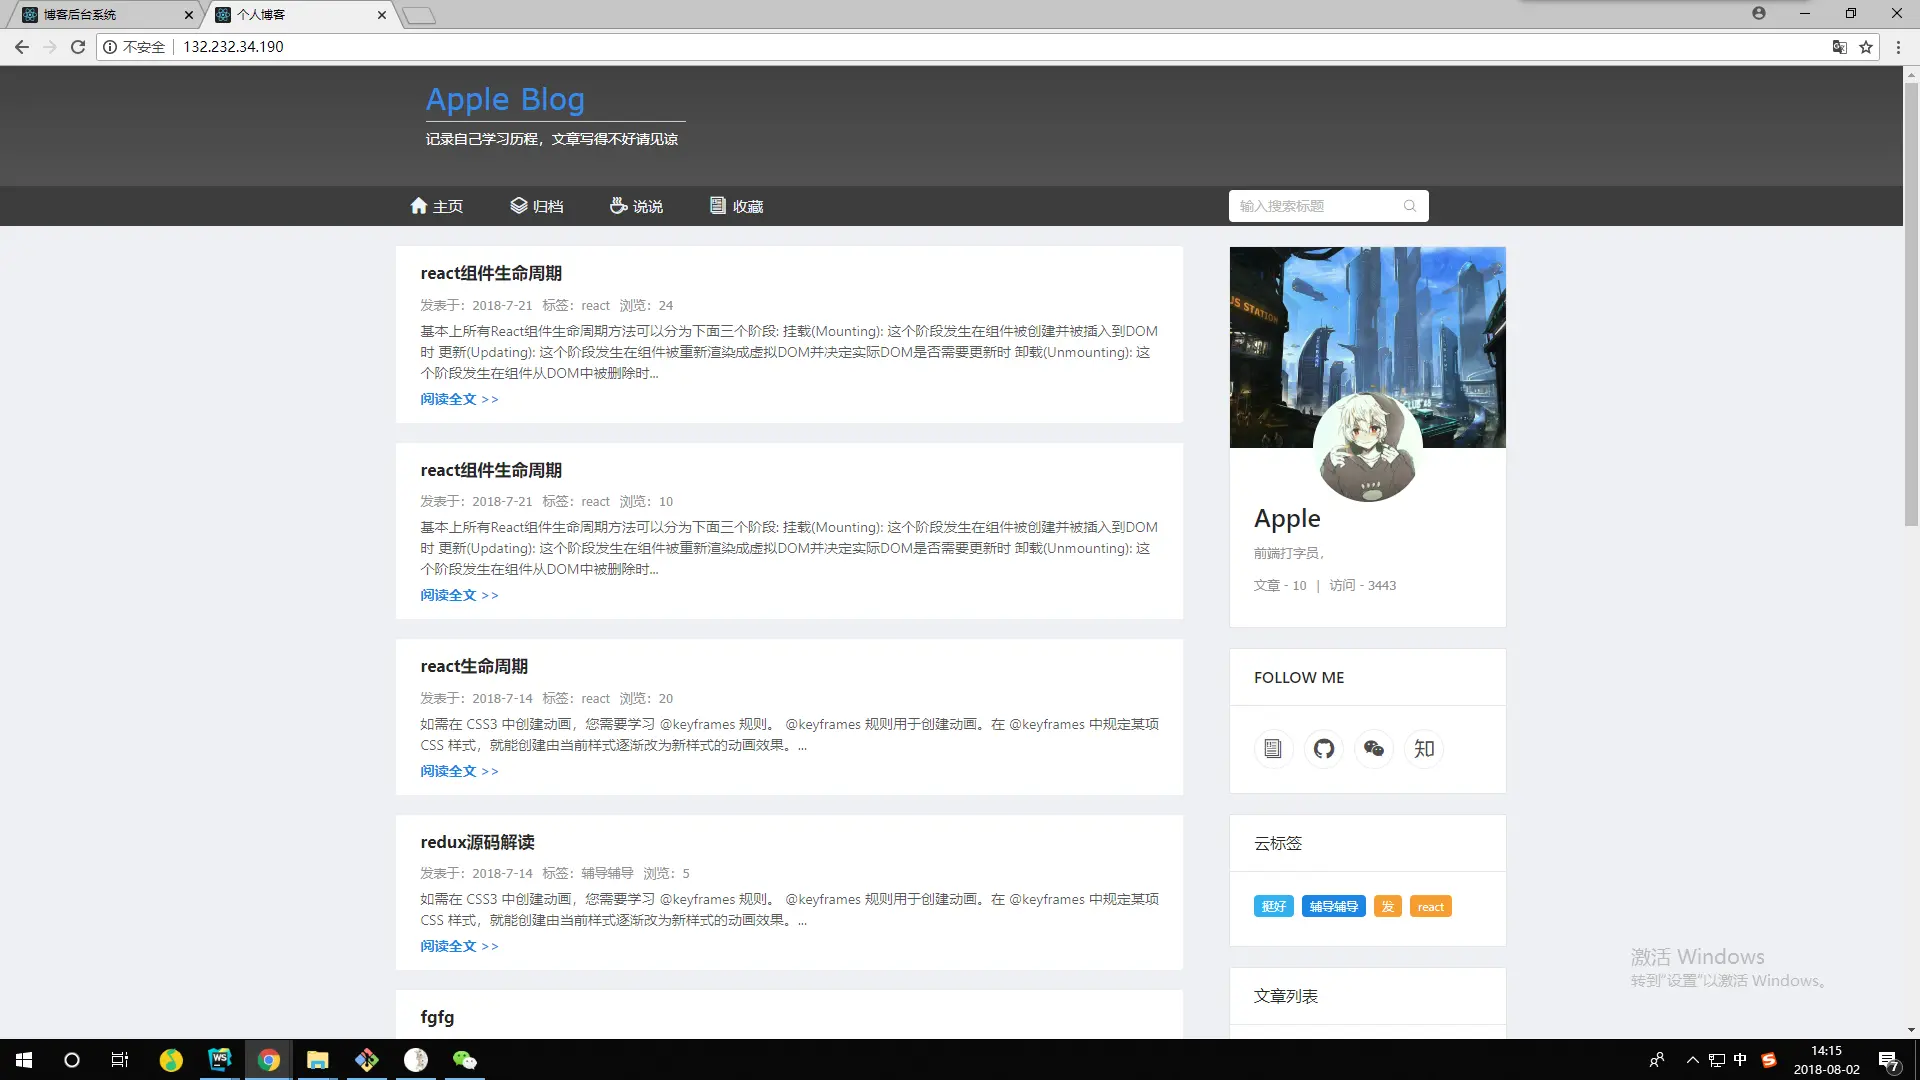This screenshot has height=1080, width=1920.
Task: Open the redux源码解读 article title
Action: tap(477, 842)
